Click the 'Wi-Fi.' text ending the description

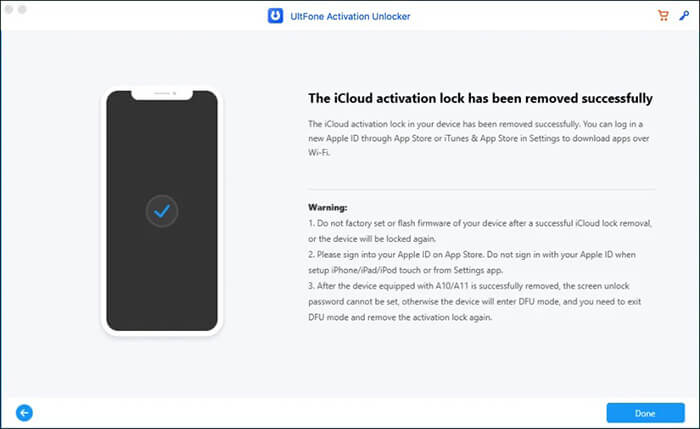[319, 153]
